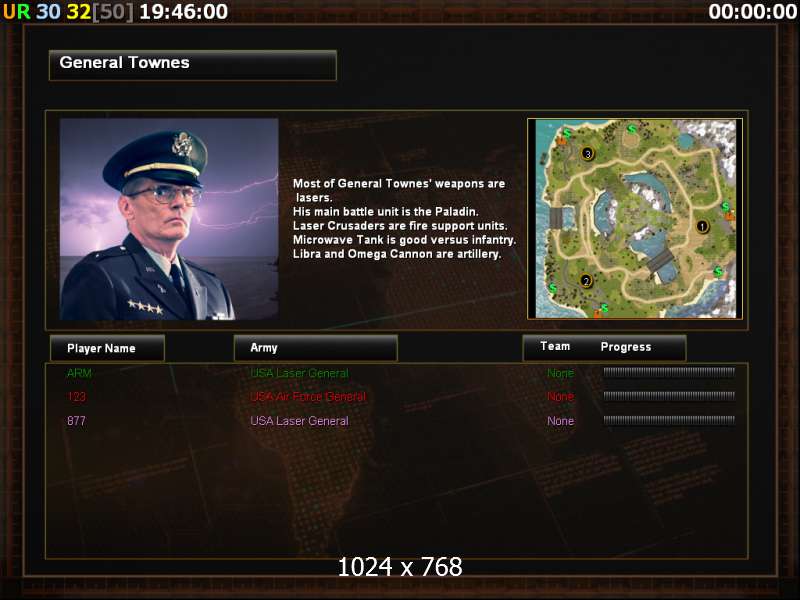
Task: Click the USA Air Force General army entry
Action: (308, 396)
